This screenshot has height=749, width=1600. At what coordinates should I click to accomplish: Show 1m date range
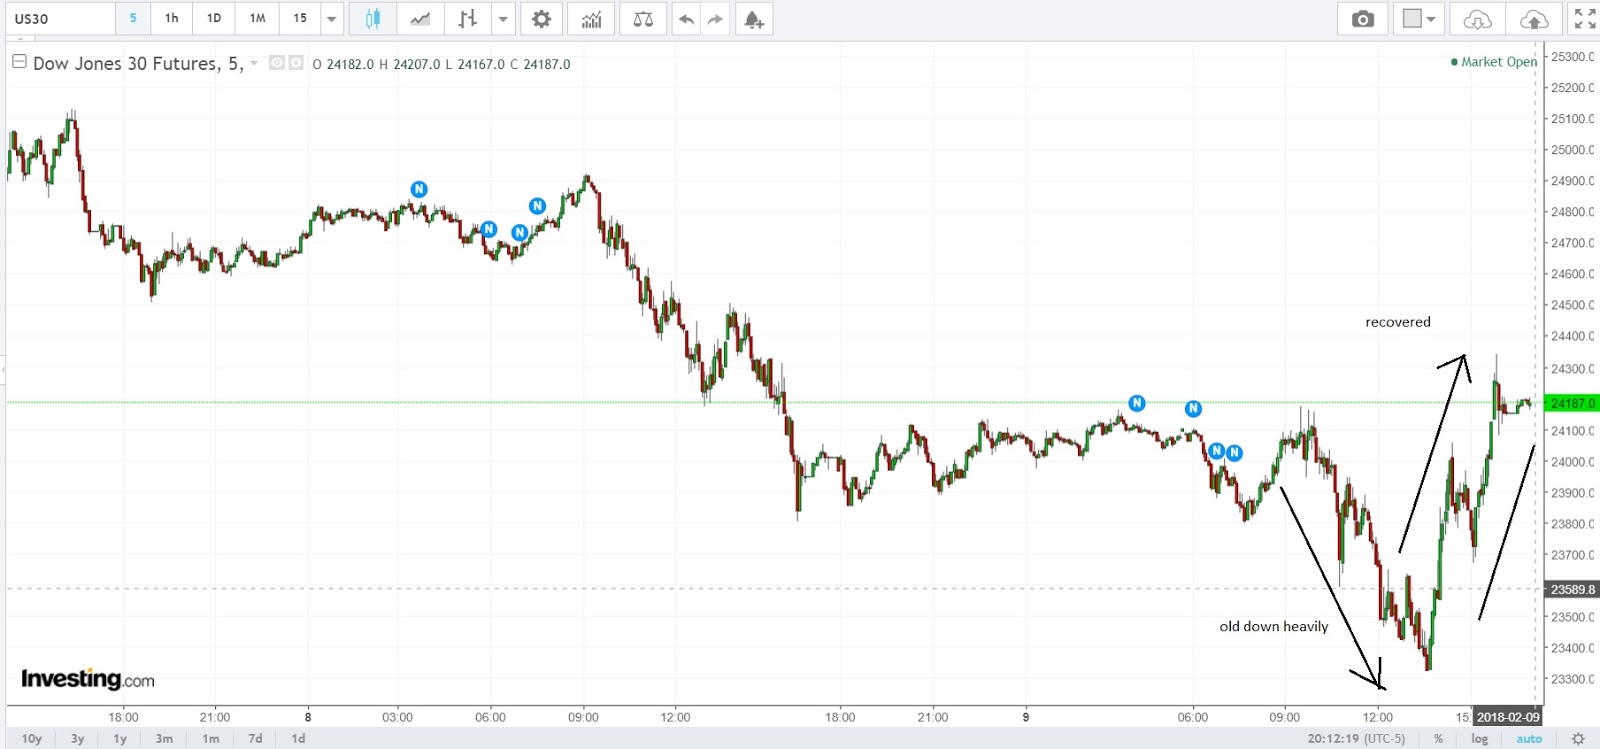point(210,739)
